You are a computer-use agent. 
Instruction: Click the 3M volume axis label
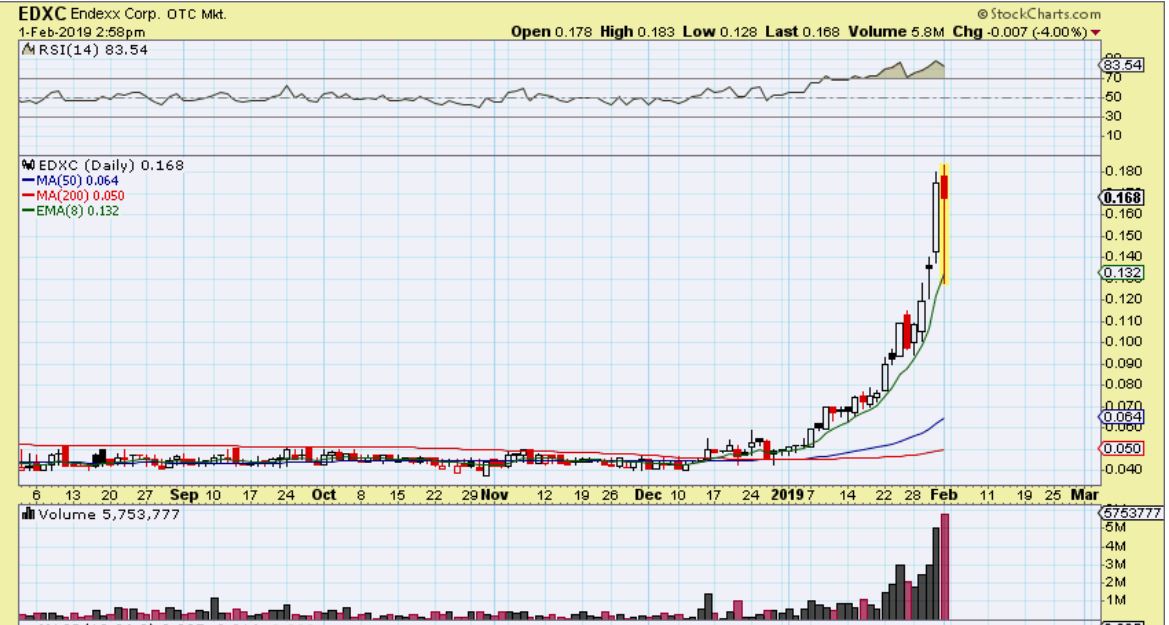(1116, 564)
